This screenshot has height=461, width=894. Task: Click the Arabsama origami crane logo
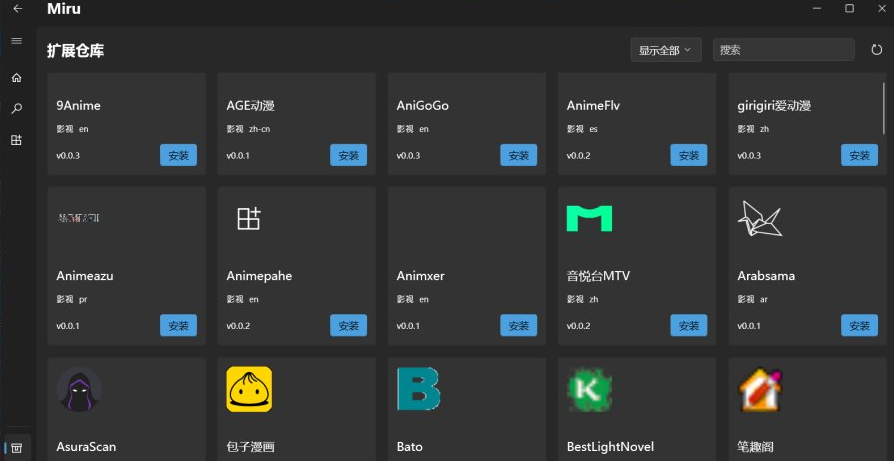[759, 219]
